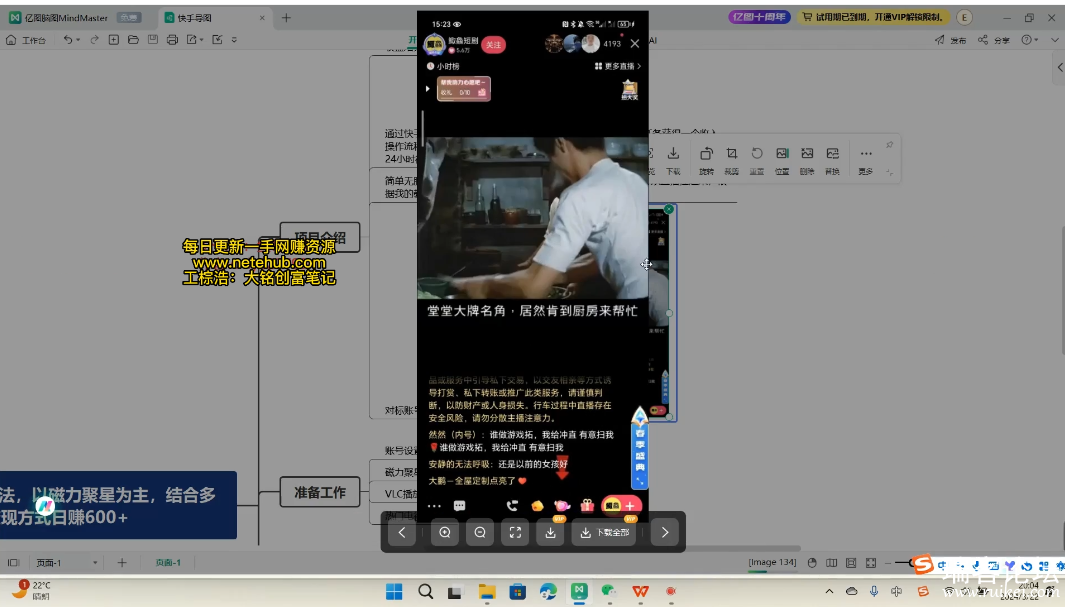This screenshot has width=1065, height=607.
Task: Pin the floating image toolbar
Action: click(889, 145)
